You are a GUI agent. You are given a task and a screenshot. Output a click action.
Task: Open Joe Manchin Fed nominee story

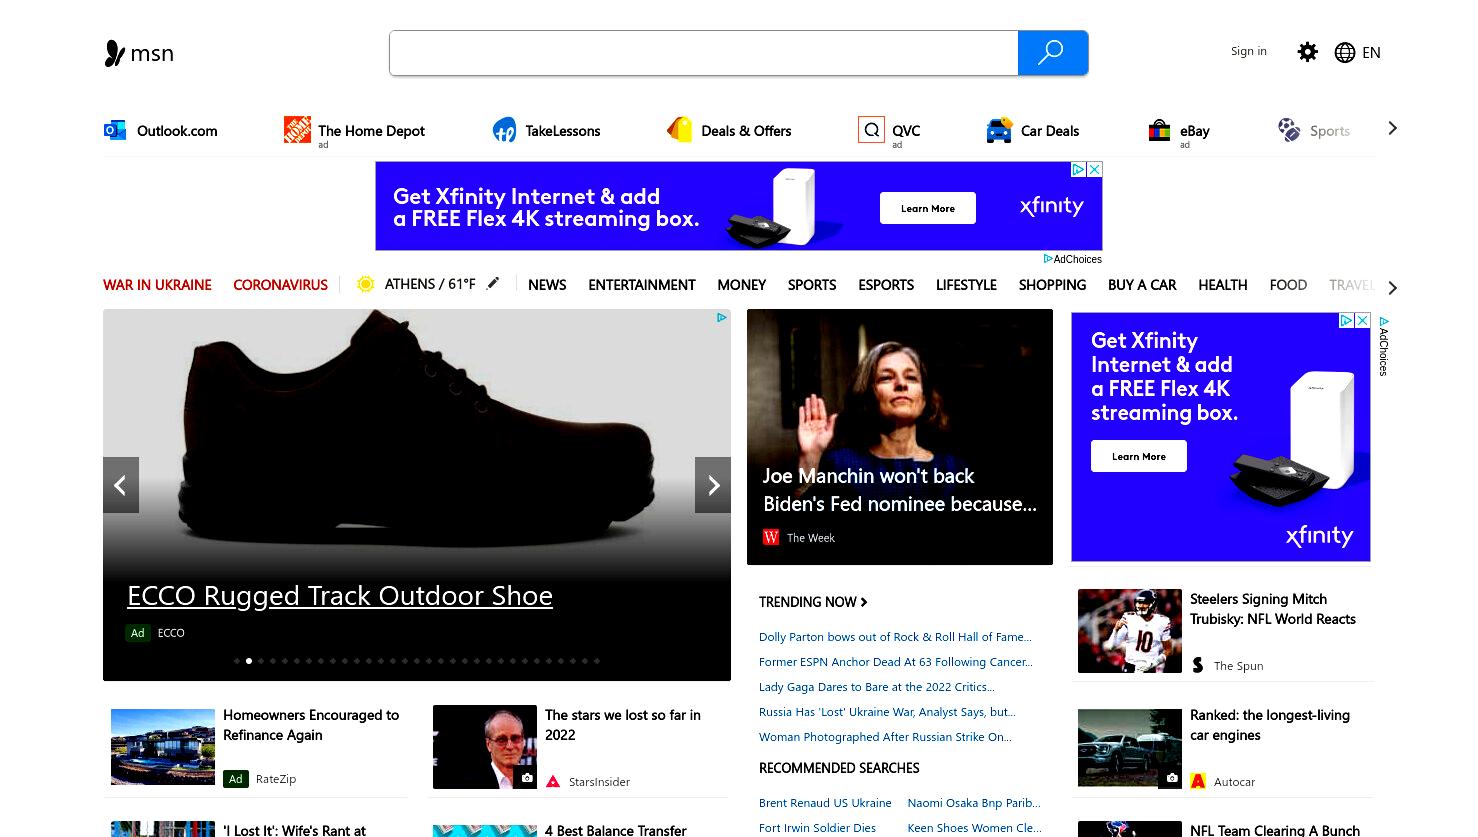899,490
